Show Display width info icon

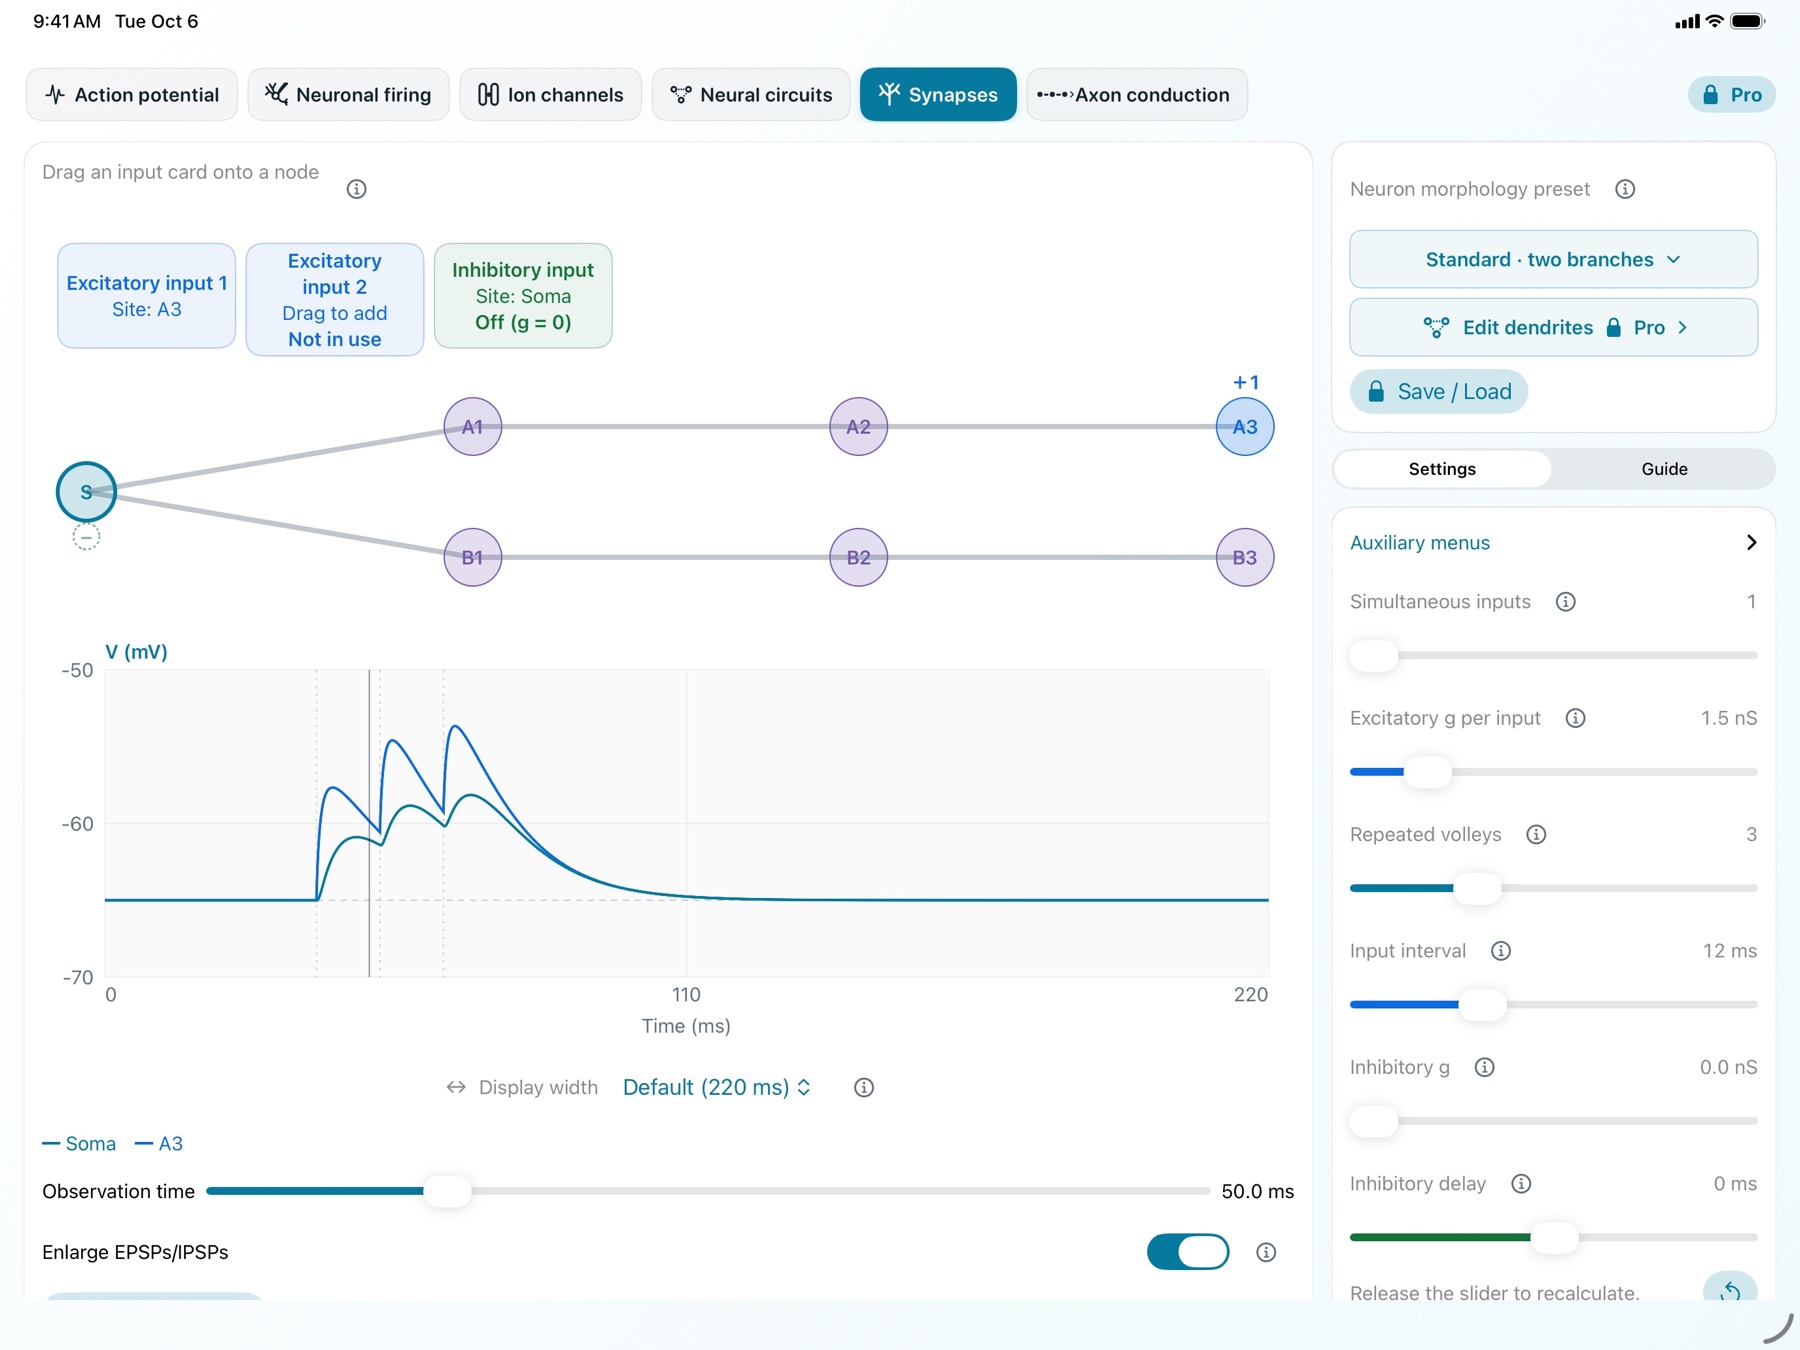(x=864, y=1087)
